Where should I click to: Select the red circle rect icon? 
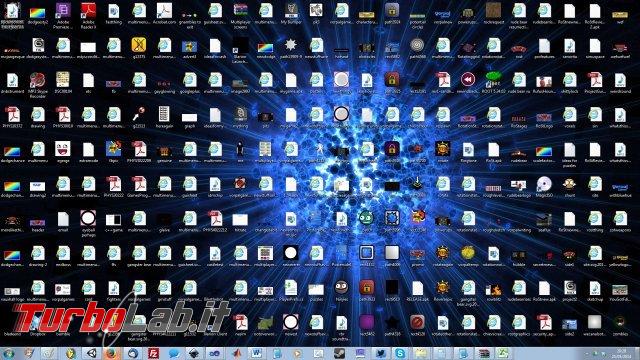point(417,322)
